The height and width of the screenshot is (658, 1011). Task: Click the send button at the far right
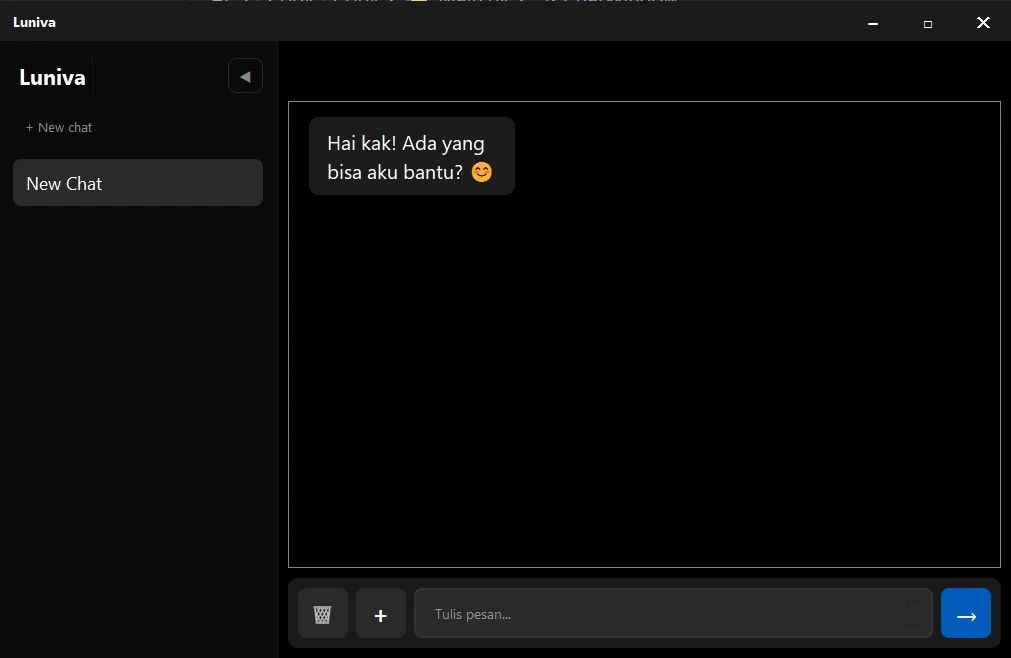[x=965, y=613]
